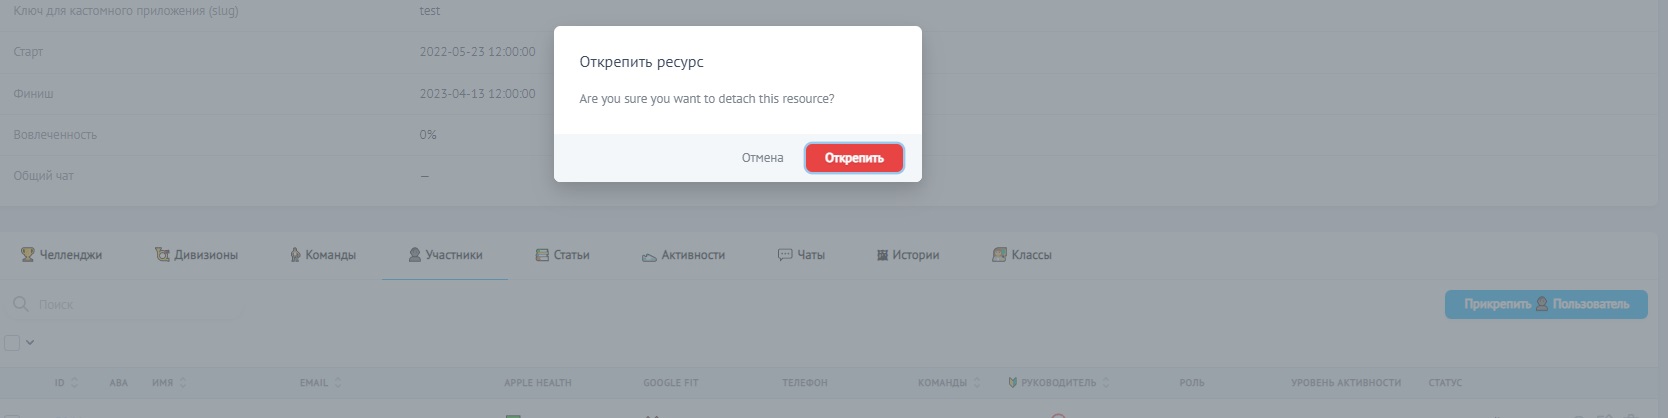Click the Статус column header

(x=1445, y=383)
